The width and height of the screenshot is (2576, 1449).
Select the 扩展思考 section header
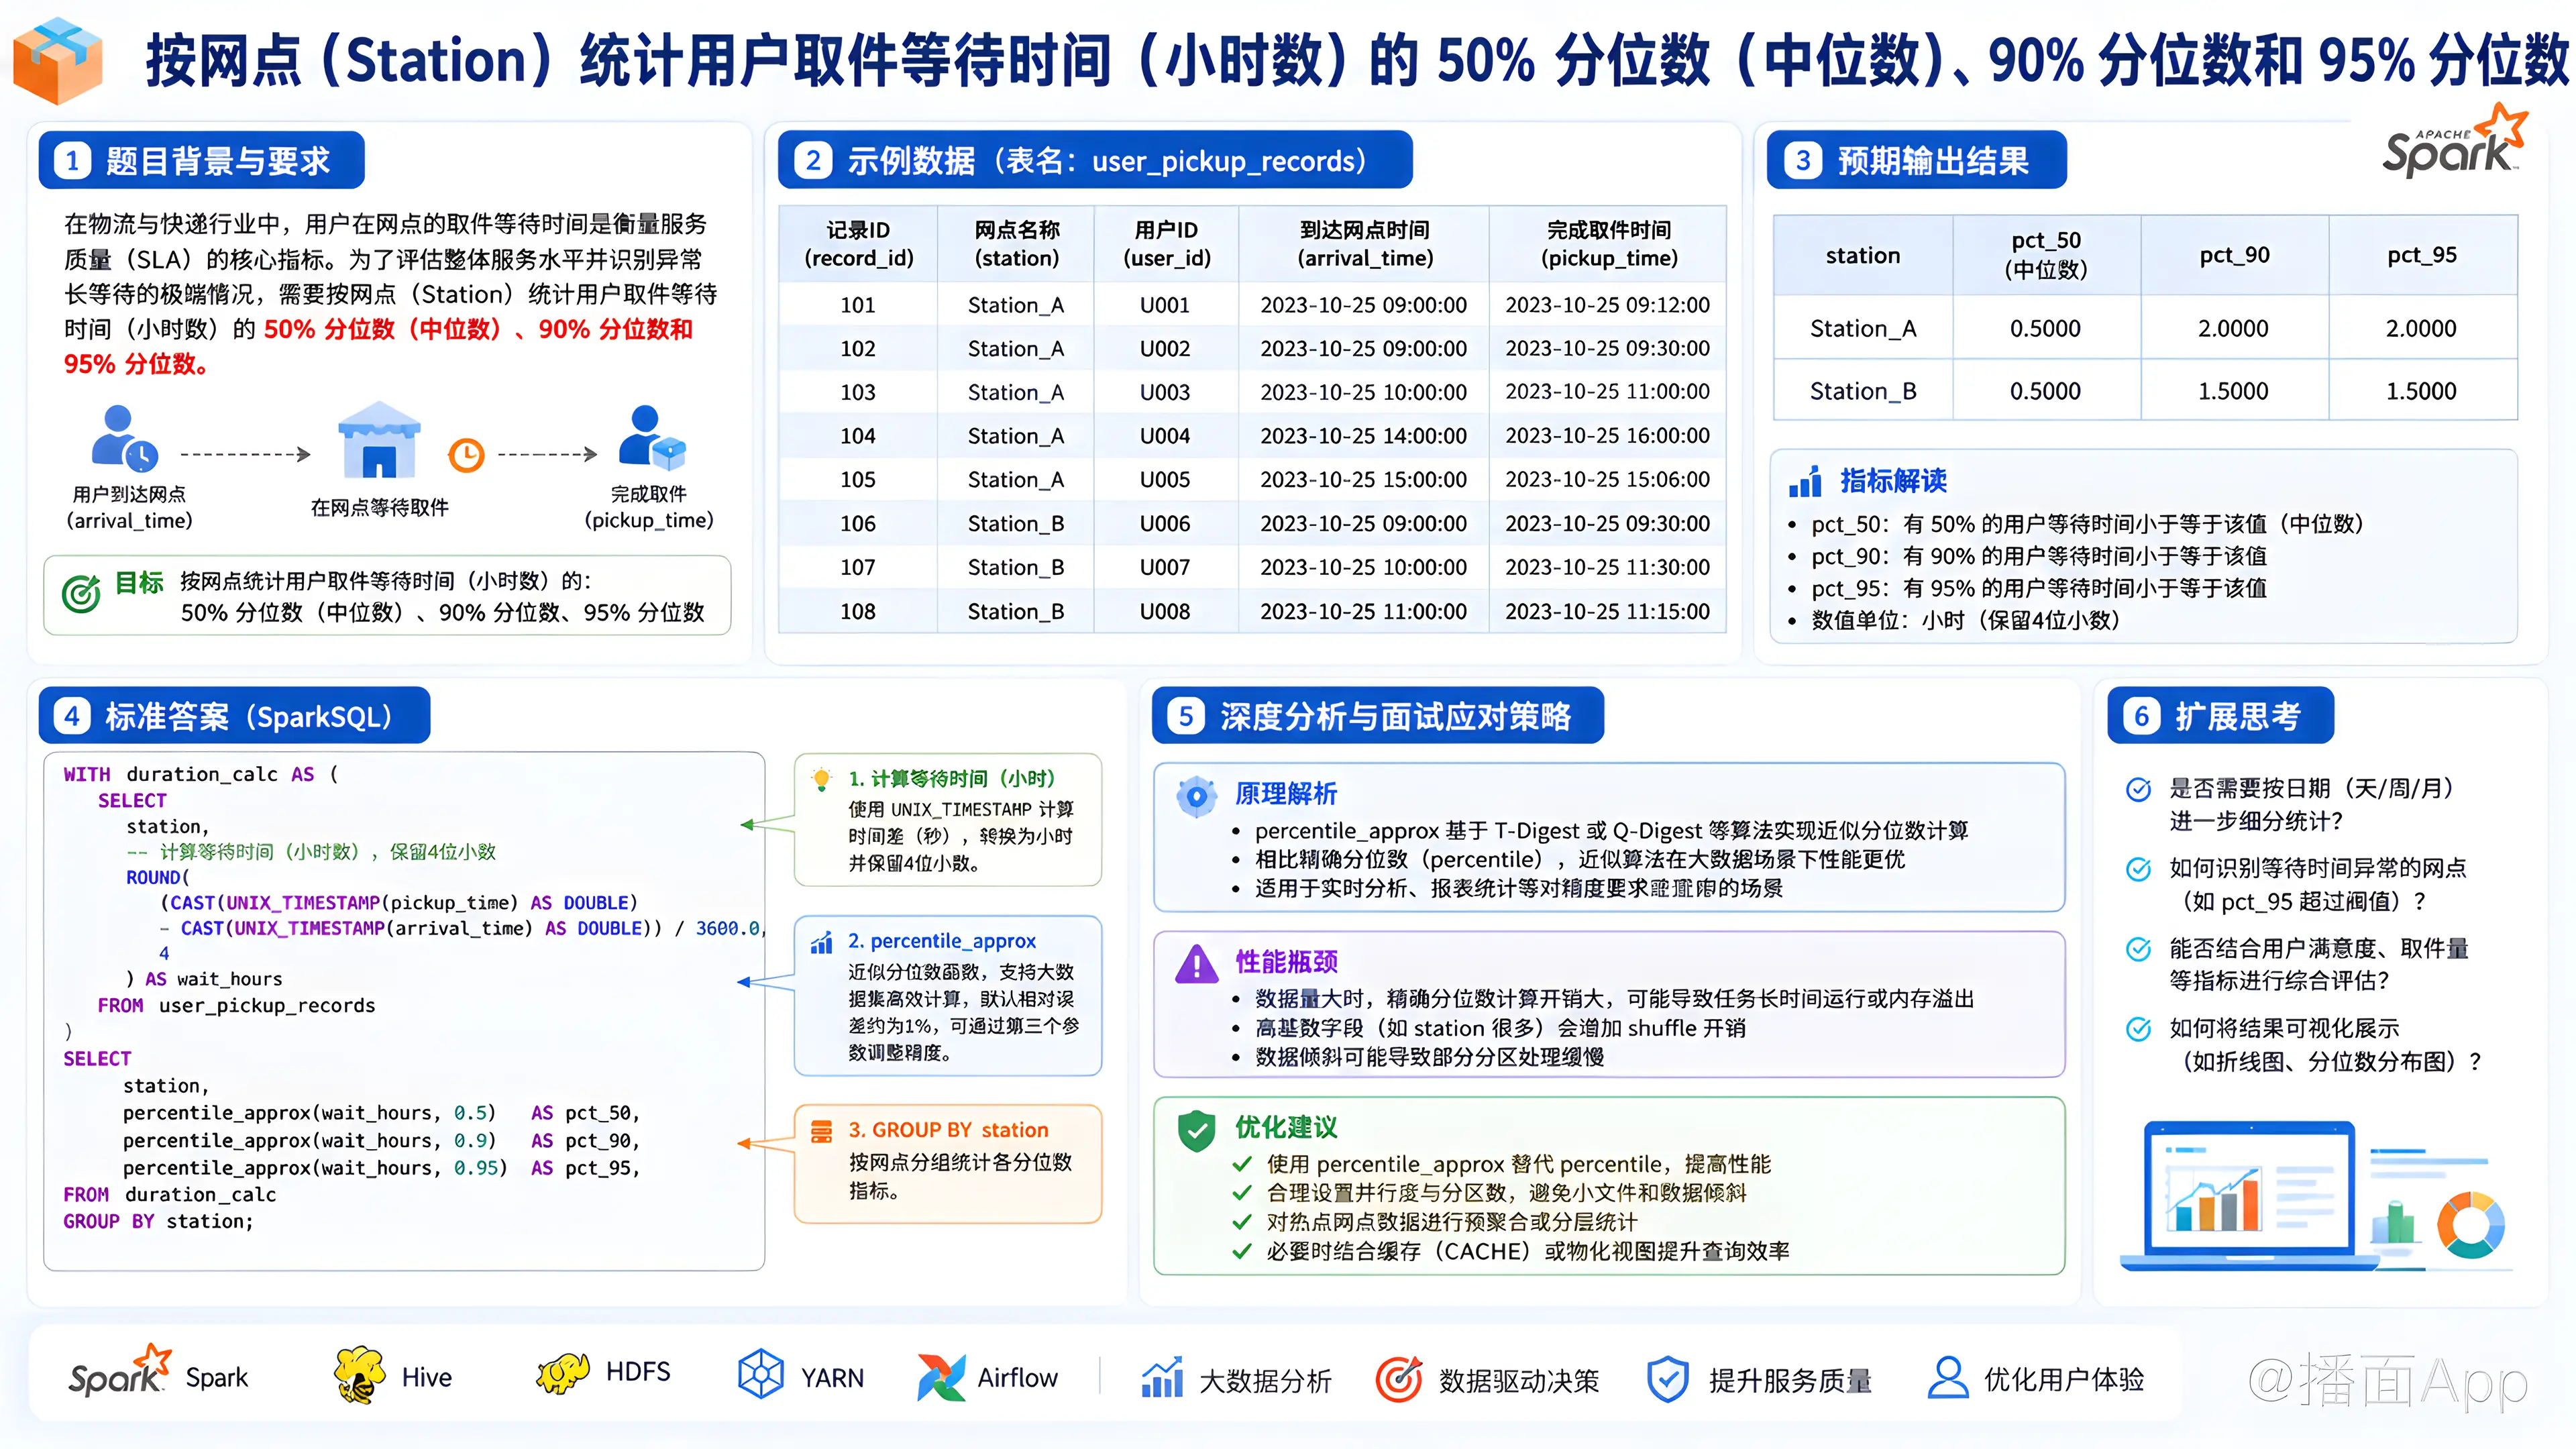tap(2220, 716)
